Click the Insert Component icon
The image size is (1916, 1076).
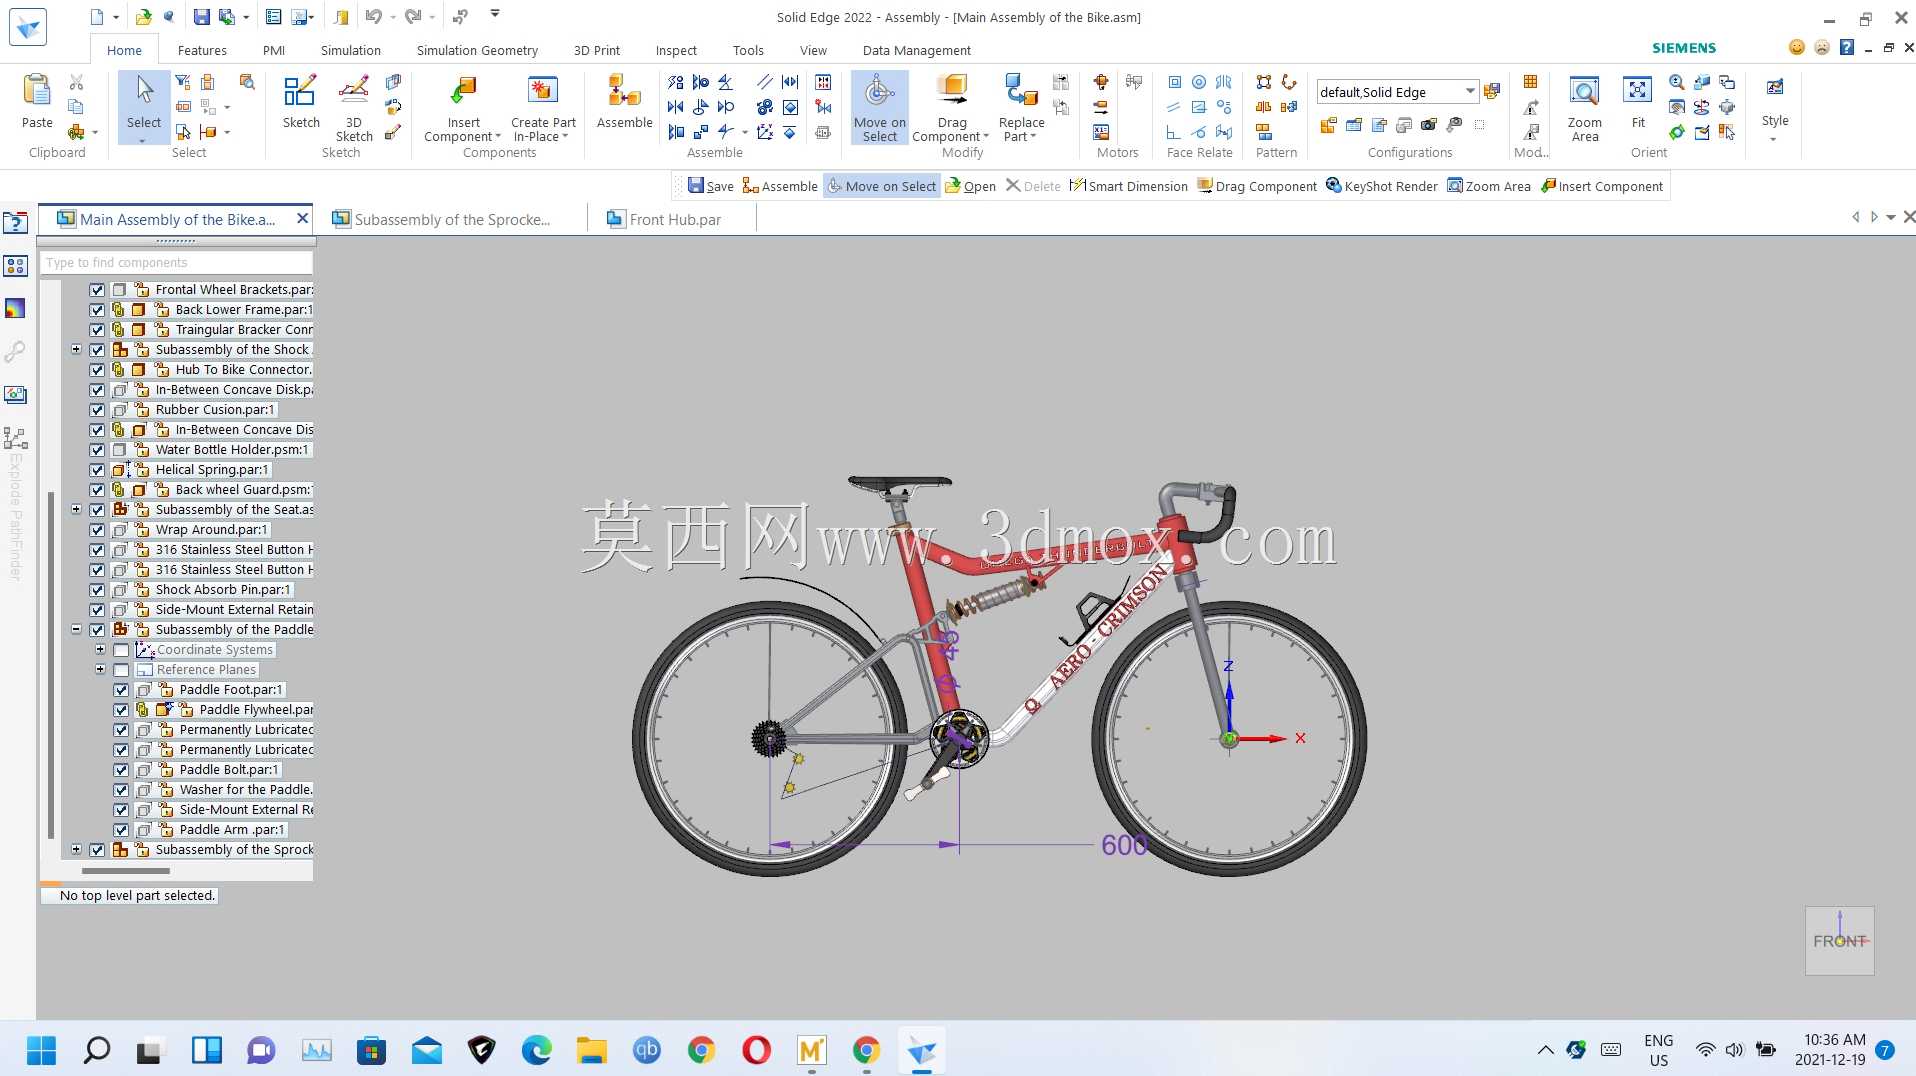[463, 92]
